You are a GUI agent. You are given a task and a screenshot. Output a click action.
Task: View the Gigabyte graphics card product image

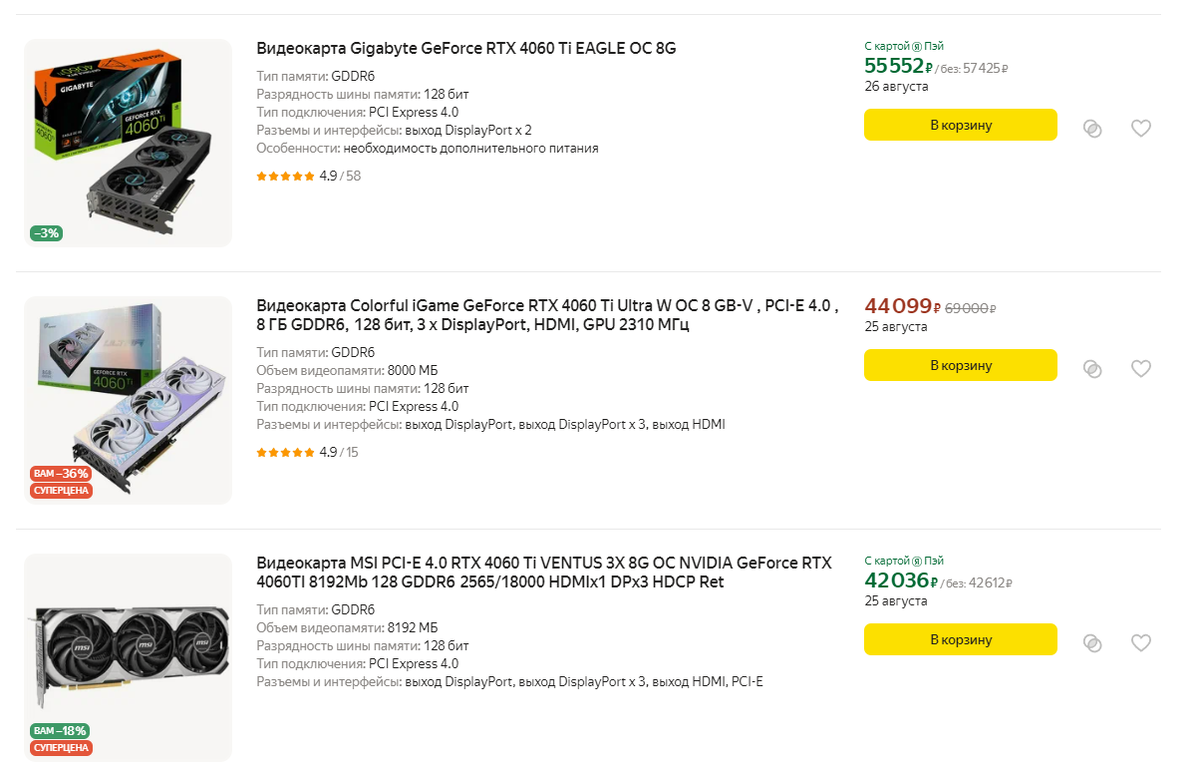[x=128, y=142]
